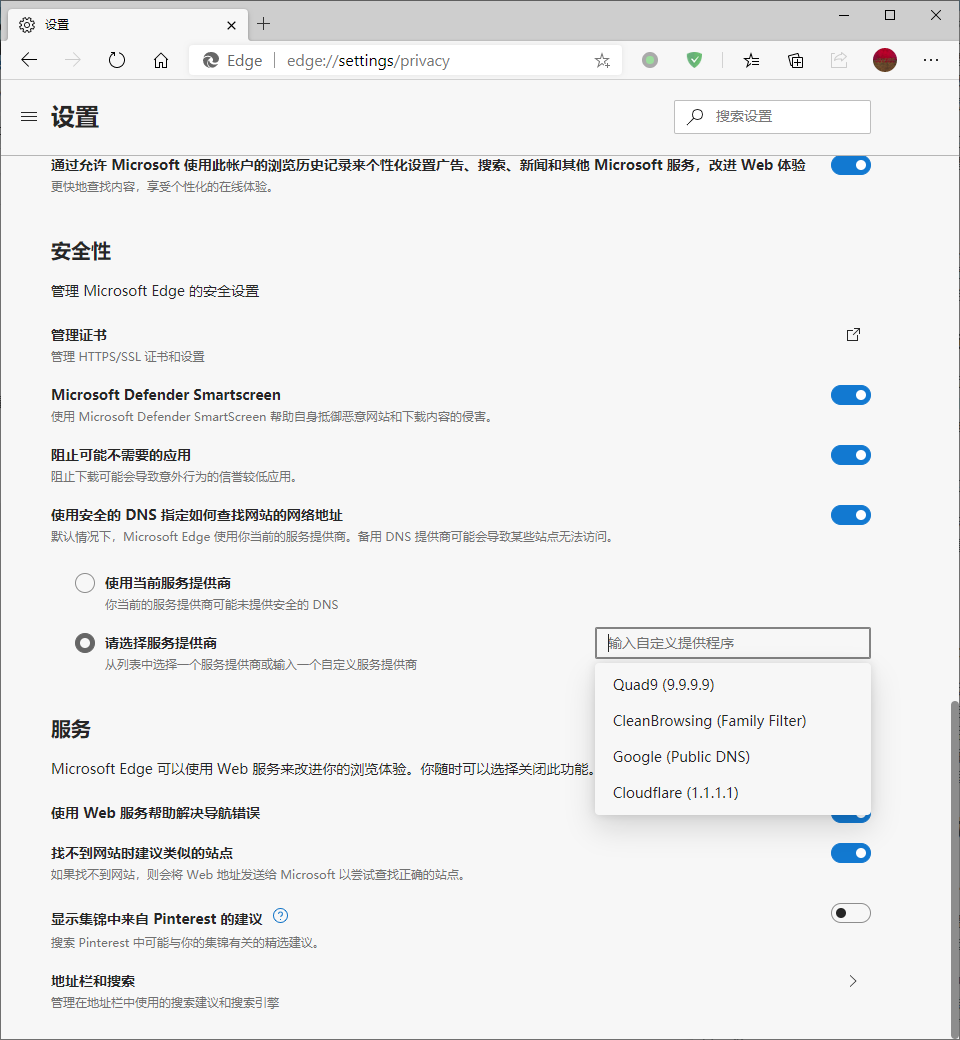The height and width of the screenshot is (1040, 960).
Task: Open 管理证书 setting row
Action: click(460, 345)
